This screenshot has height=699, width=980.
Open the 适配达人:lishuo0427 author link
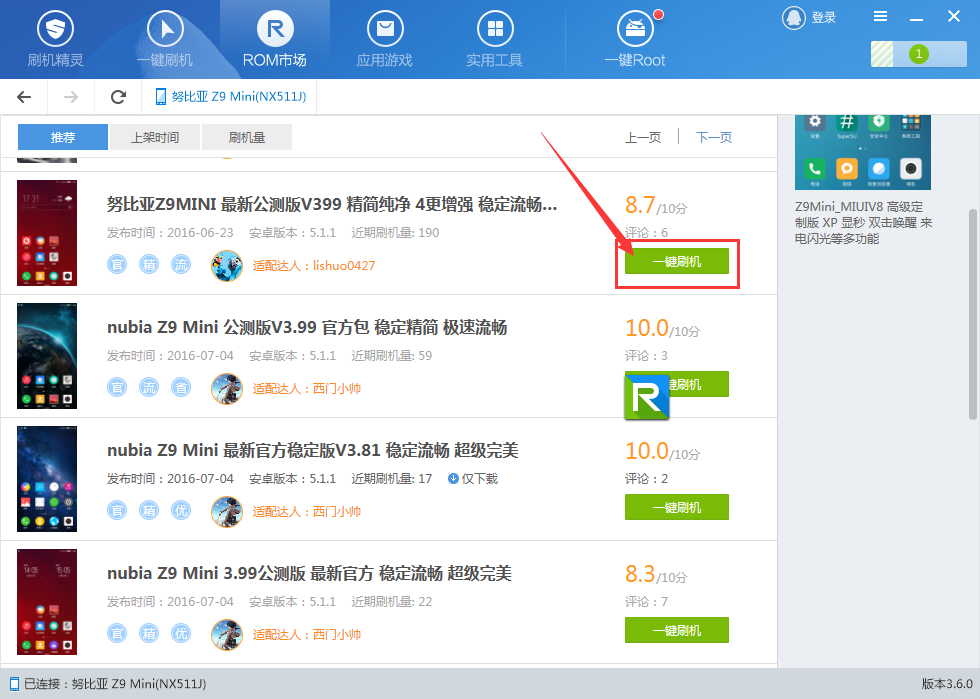[314, 265]
